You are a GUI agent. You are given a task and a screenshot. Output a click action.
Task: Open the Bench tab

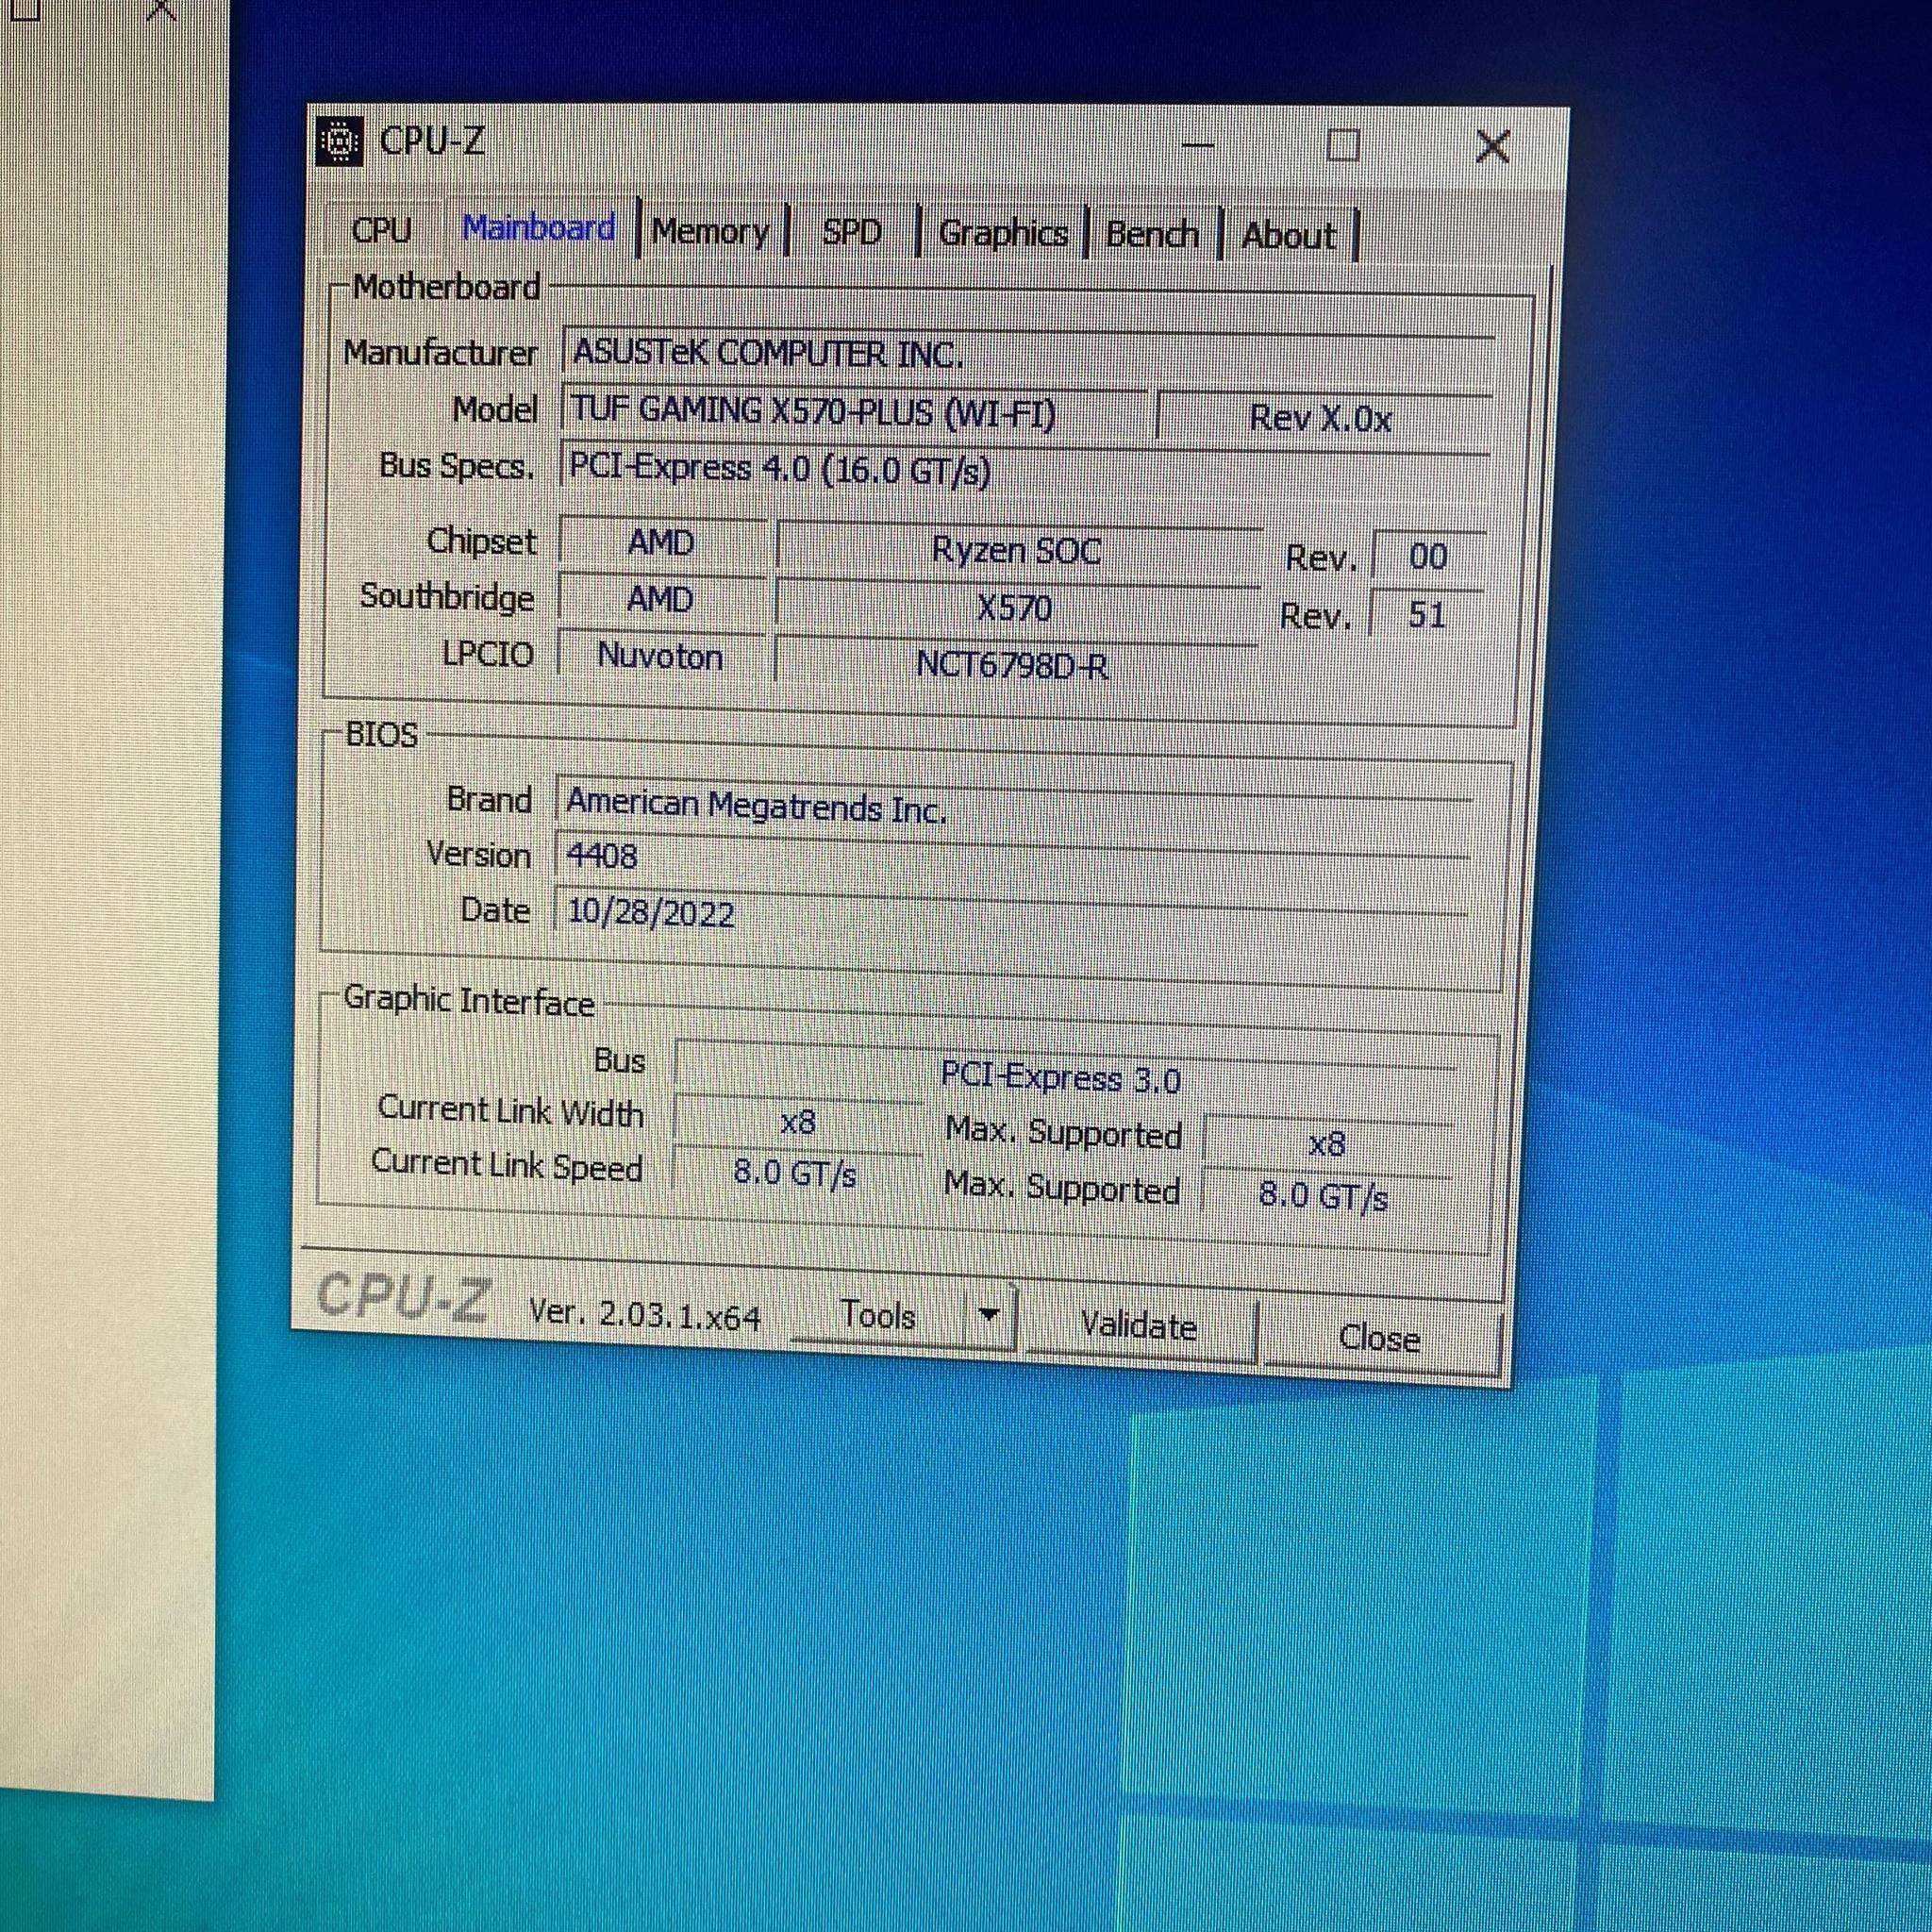[1152, 236]
